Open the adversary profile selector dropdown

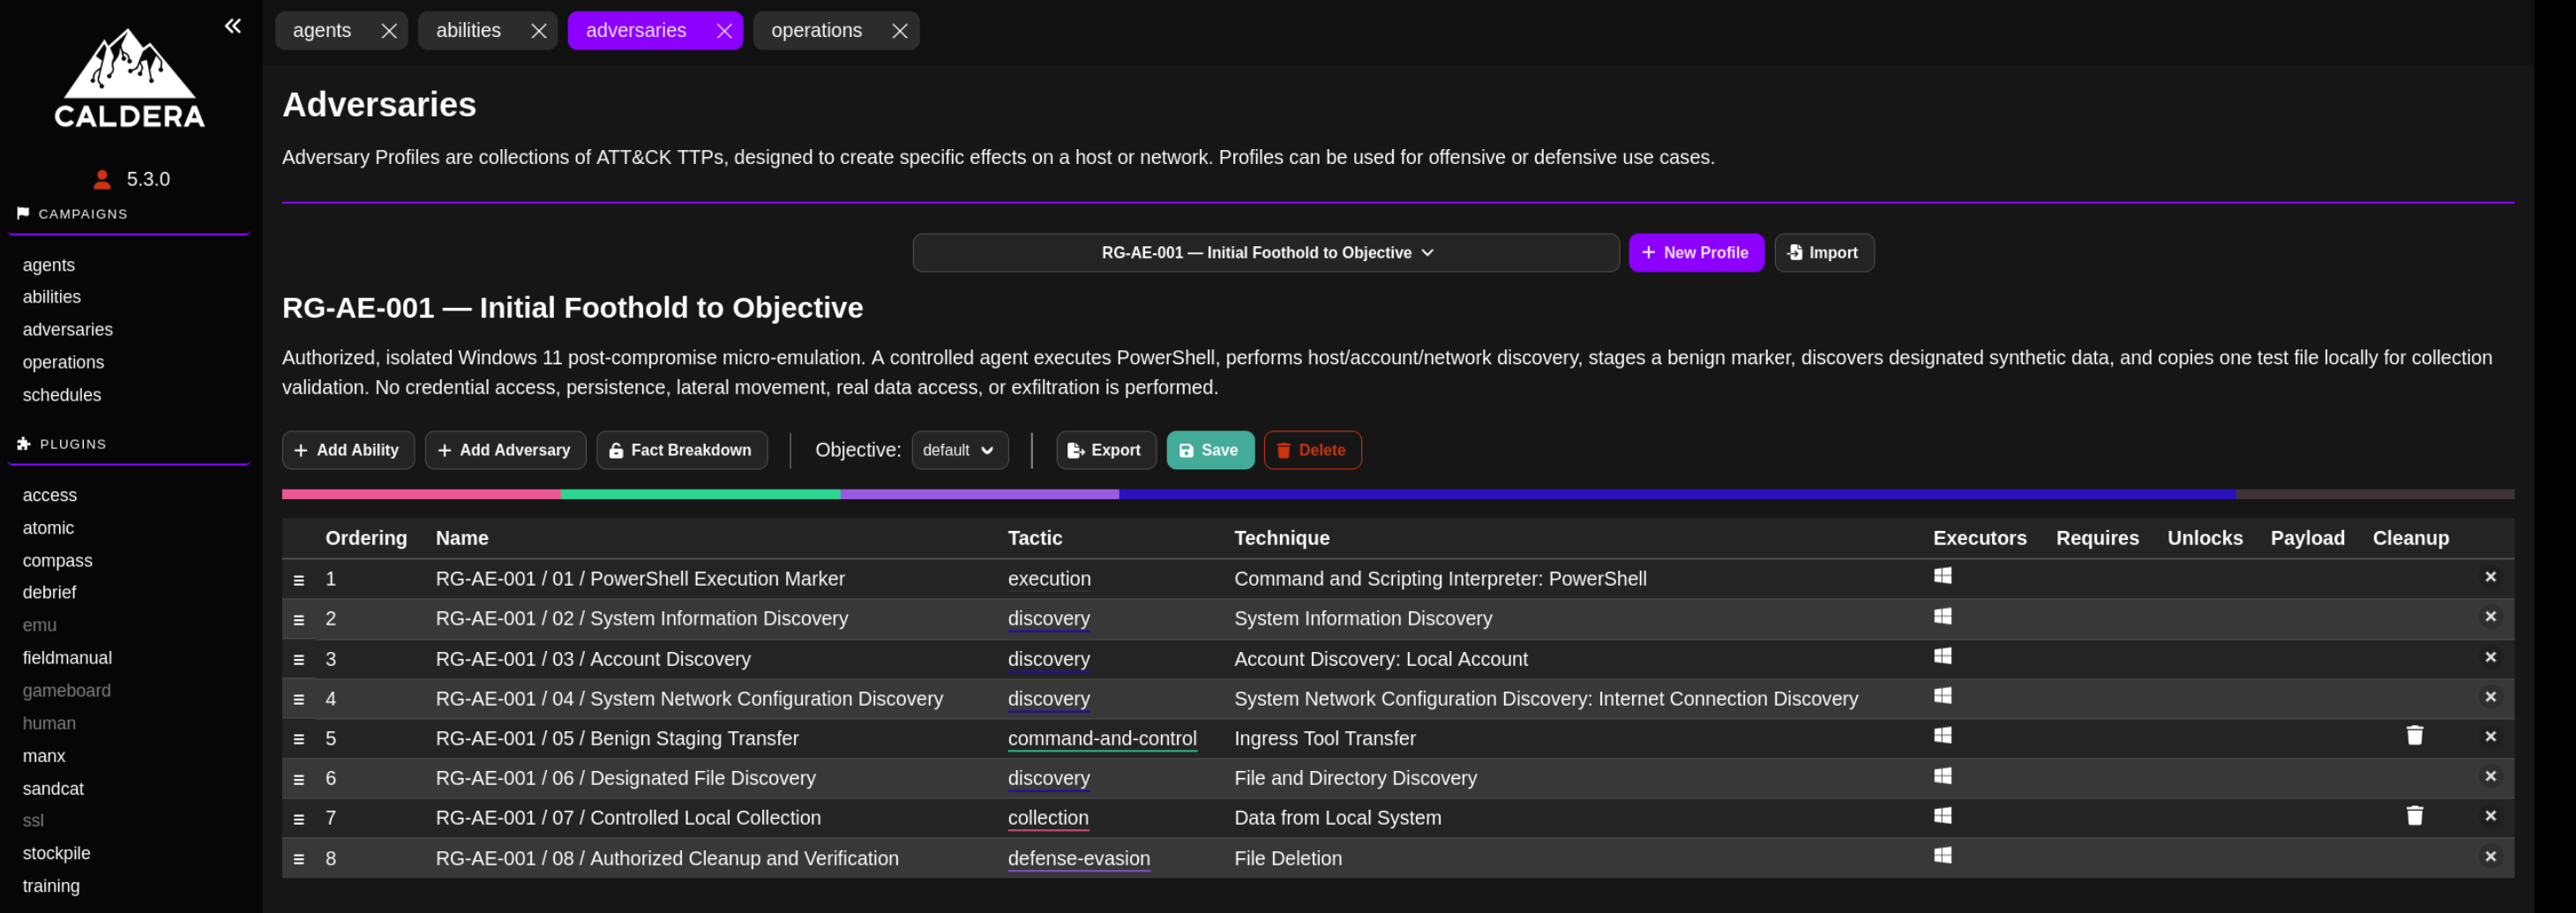coord(1265,253)
